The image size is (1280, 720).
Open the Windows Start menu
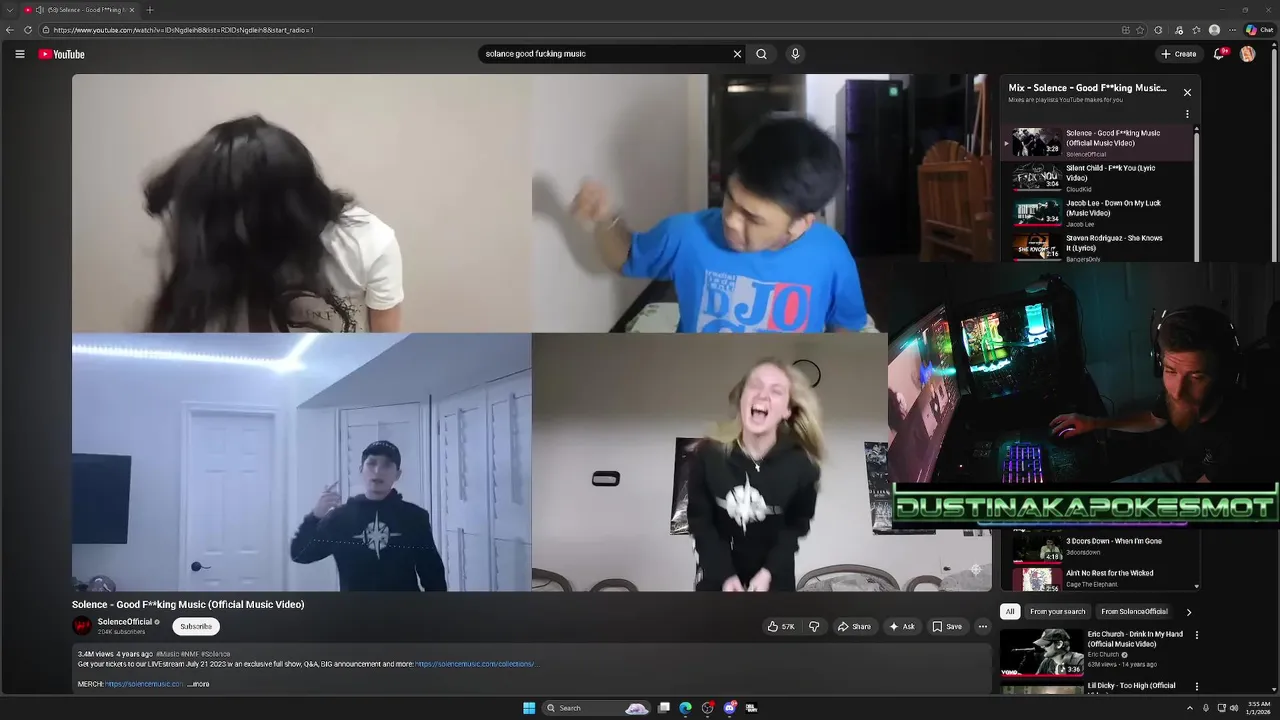529,708
